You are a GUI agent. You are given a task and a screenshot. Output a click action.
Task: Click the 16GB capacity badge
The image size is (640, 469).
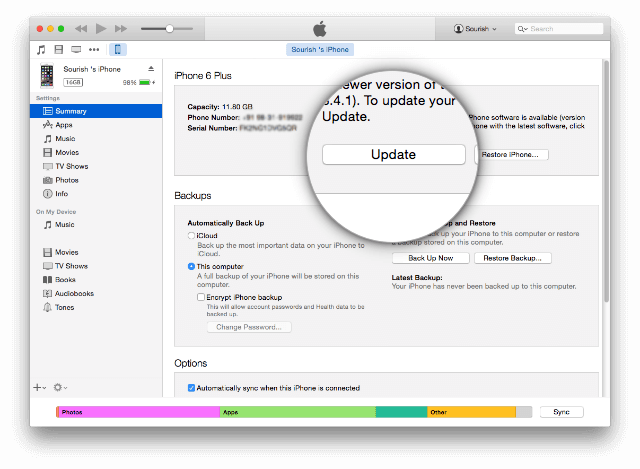[73, 82]
